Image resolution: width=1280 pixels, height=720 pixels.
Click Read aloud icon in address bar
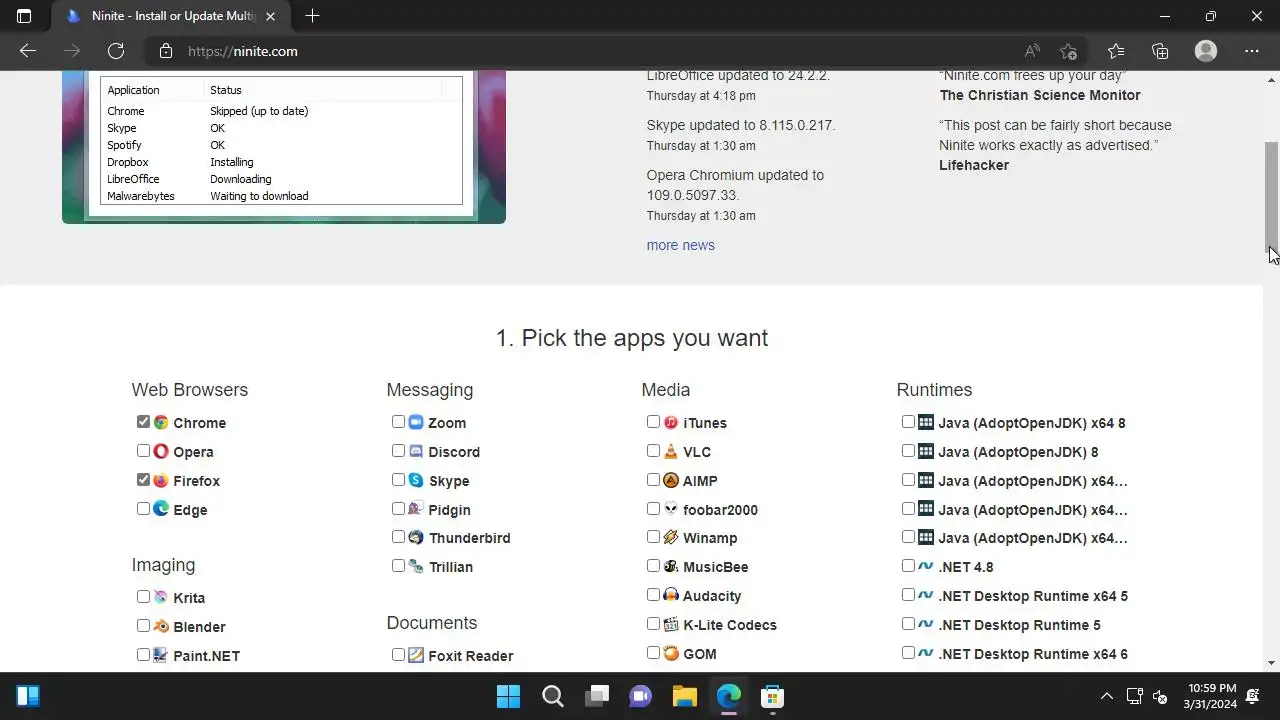tap(1032, 51)
